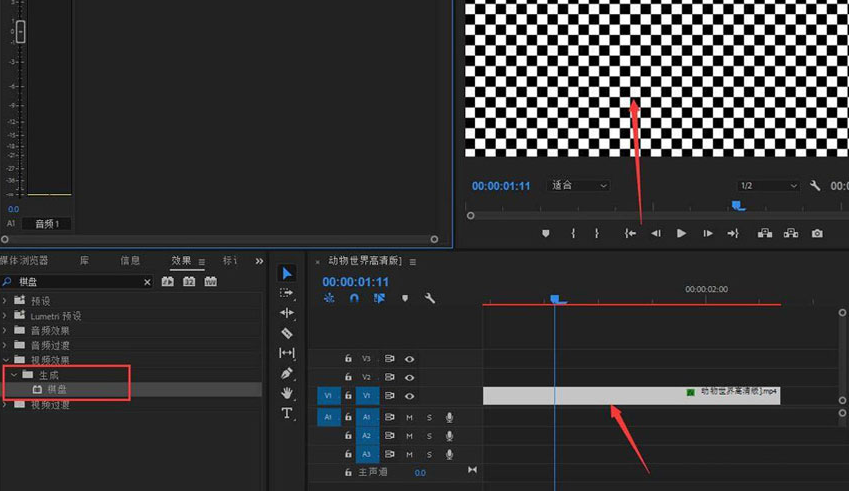This screenshot has width=849, height=491.
Task: Click Export Frame camera icon
Action: pos(817,233)
